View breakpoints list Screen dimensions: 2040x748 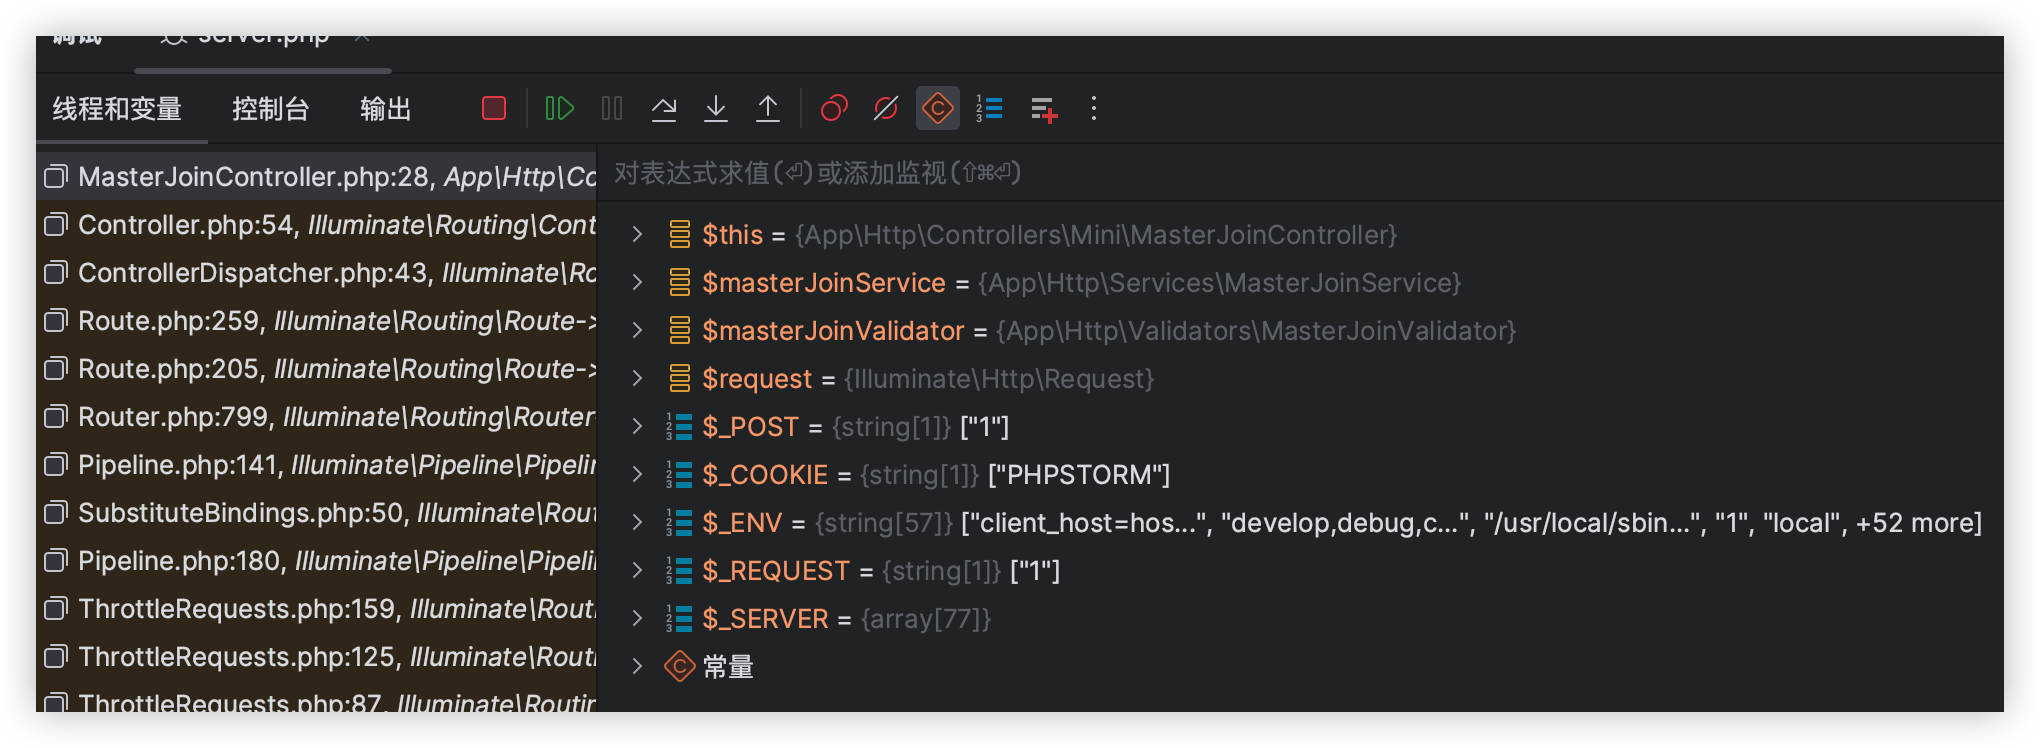click(834, 108)
